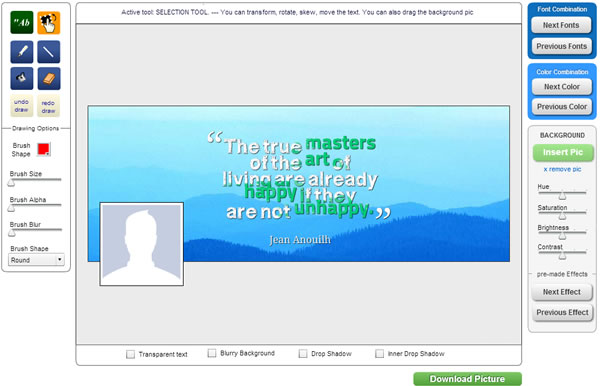The height and width of the screenshot is (386, 600).
Task: Click the Brightness slider handle
Action: pos(562,236)
